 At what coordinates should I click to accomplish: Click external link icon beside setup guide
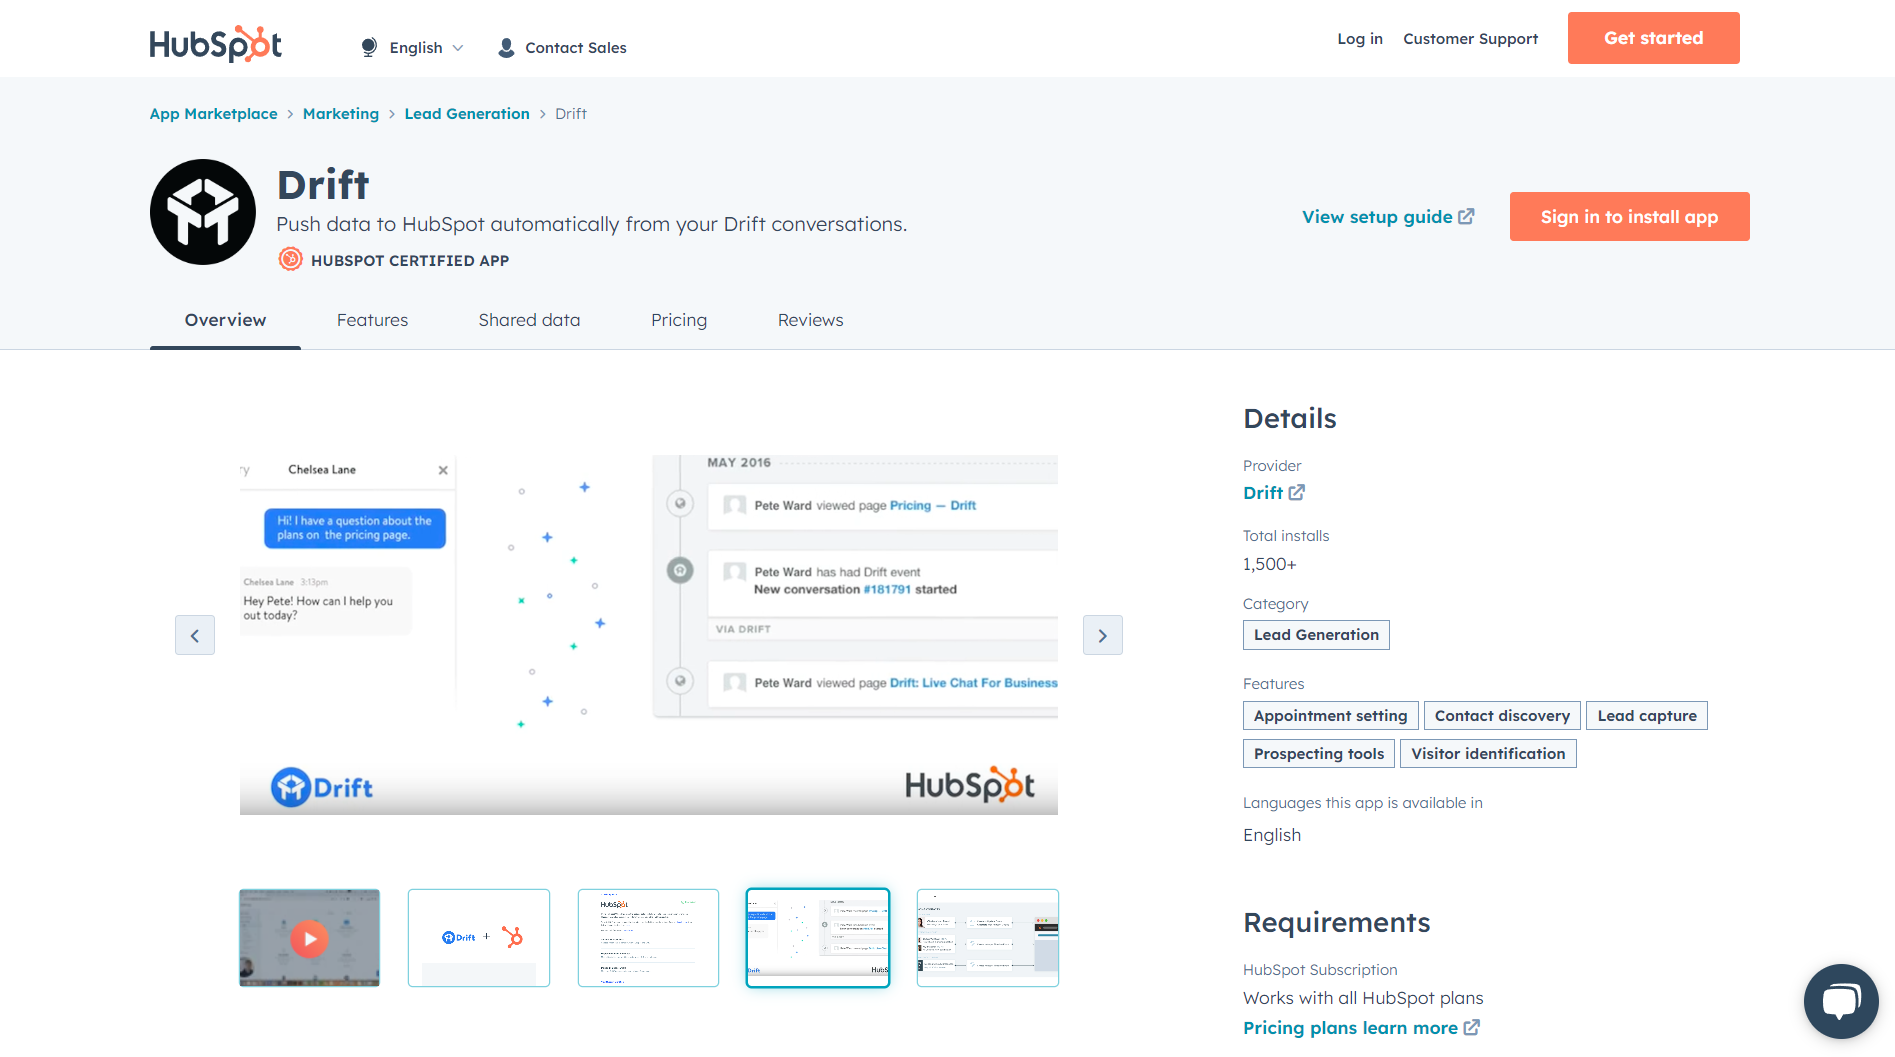click(1466, 216)
